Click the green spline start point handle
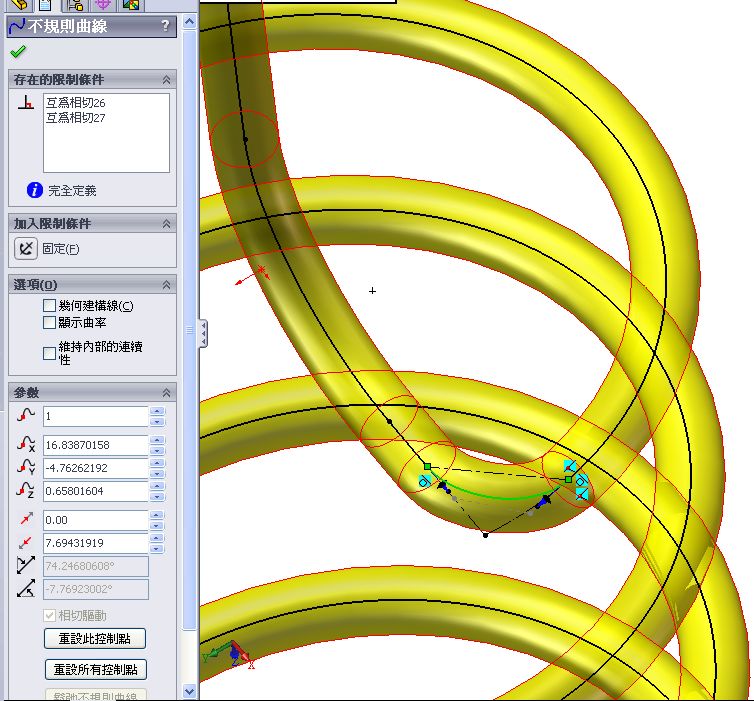Viewport: 754px width, 701px height. [x=427, y=466]
